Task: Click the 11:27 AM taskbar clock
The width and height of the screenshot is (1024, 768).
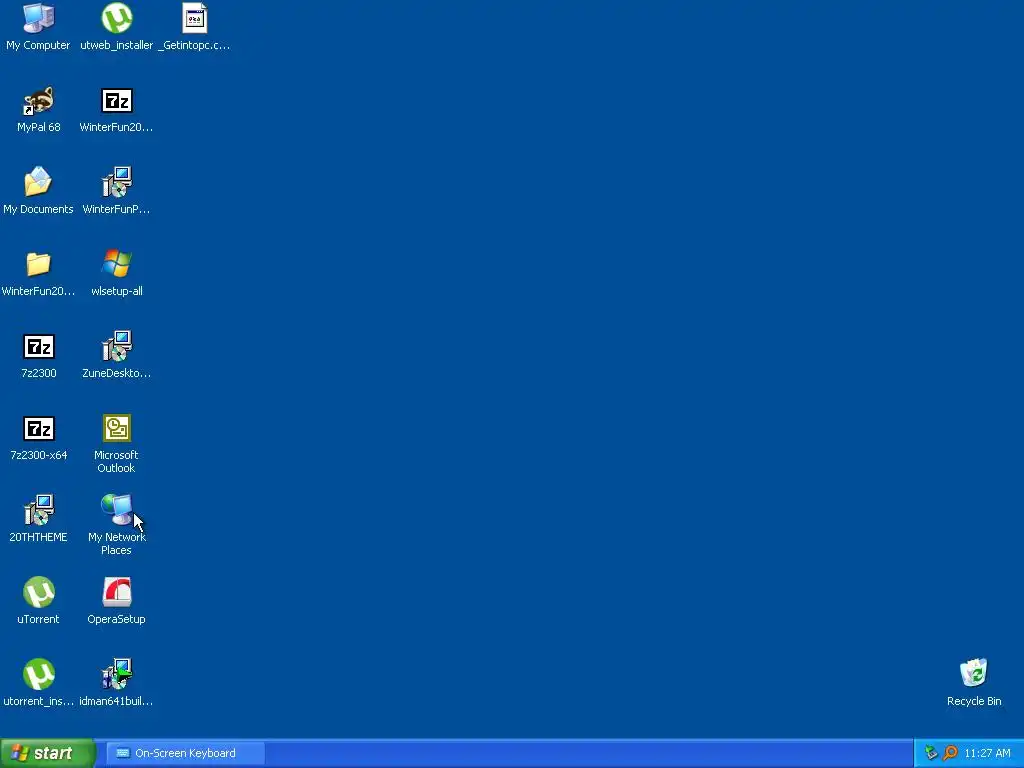Action: click(987, 753)
